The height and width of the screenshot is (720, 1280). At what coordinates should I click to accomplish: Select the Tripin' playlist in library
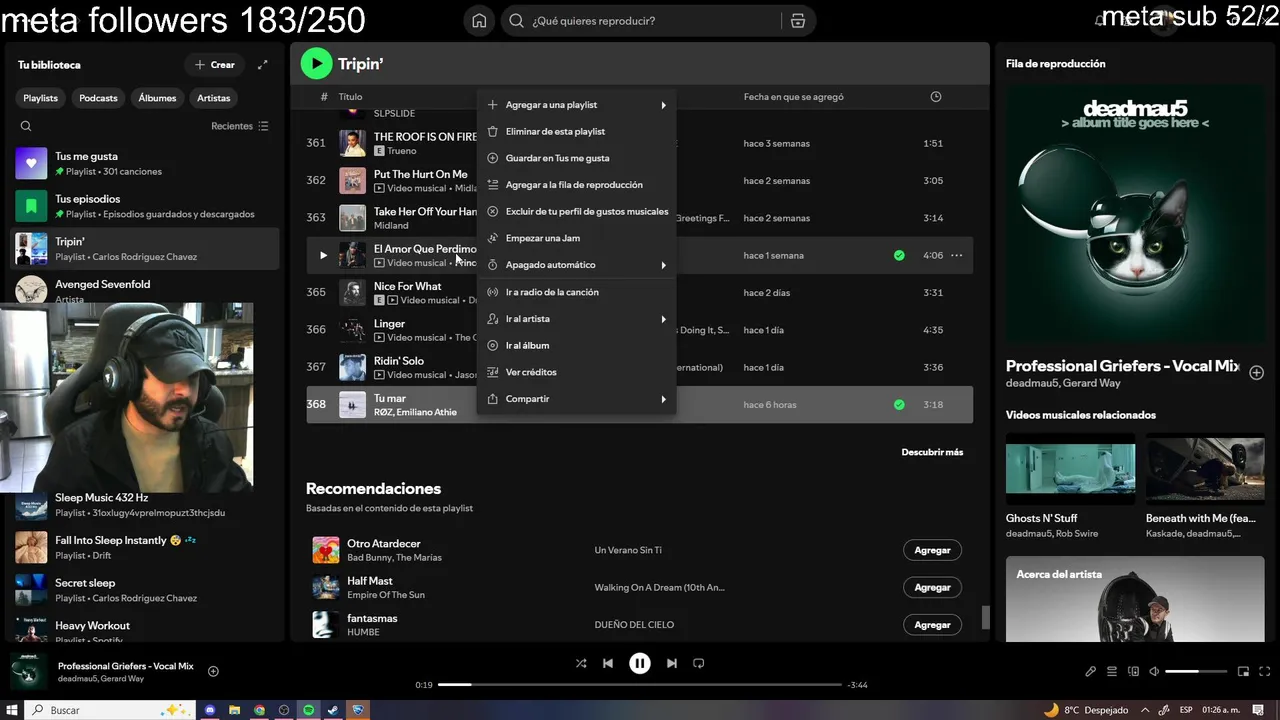147,249
